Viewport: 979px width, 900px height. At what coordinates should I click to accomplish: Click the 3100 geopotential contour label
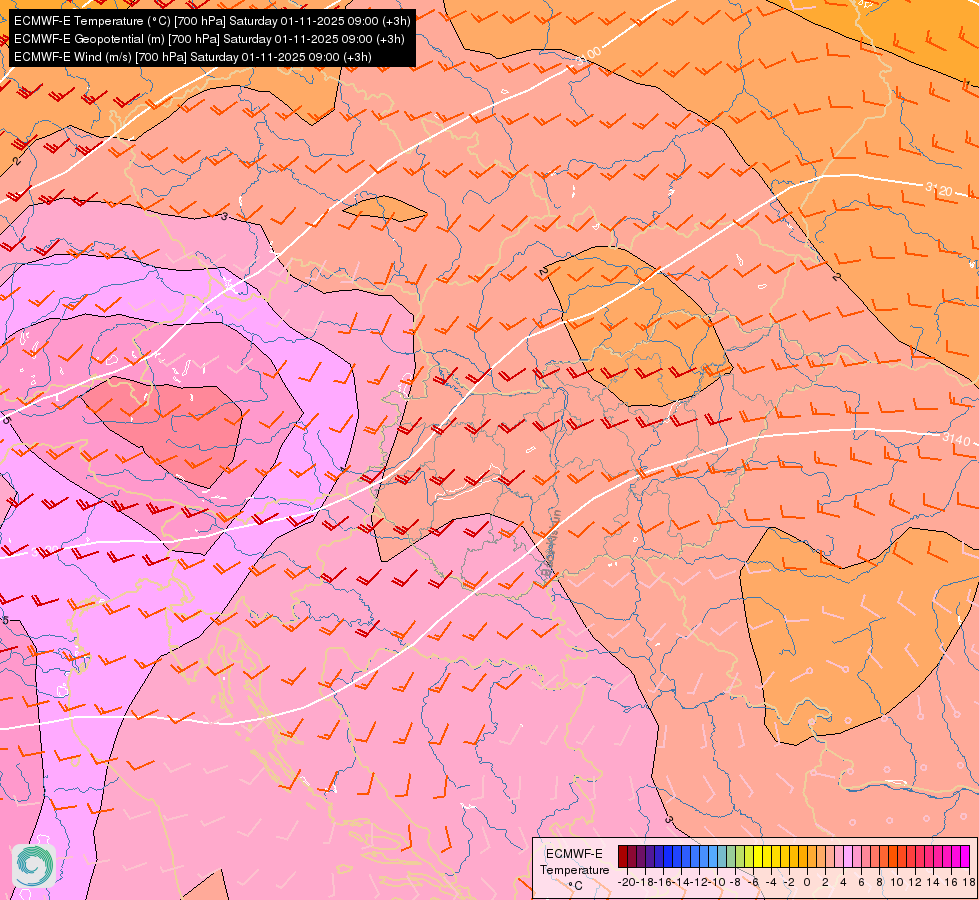coord(588,56)
